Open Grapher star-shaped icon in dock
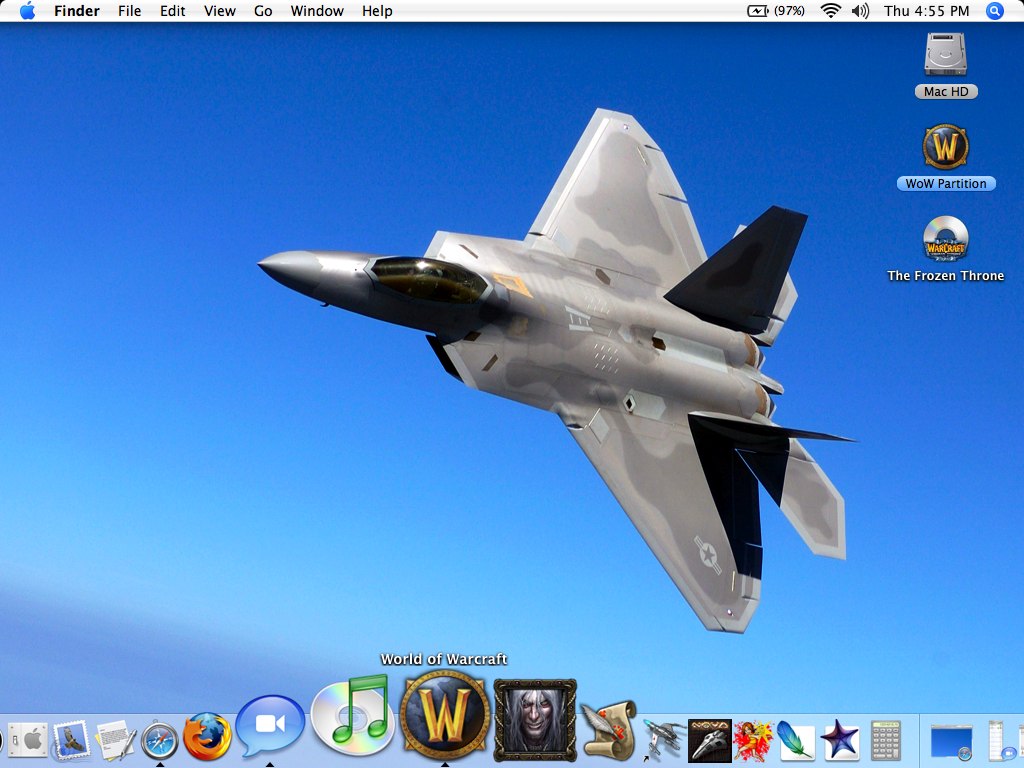This screenshot has height=768, width=1024. pos(840,741)
